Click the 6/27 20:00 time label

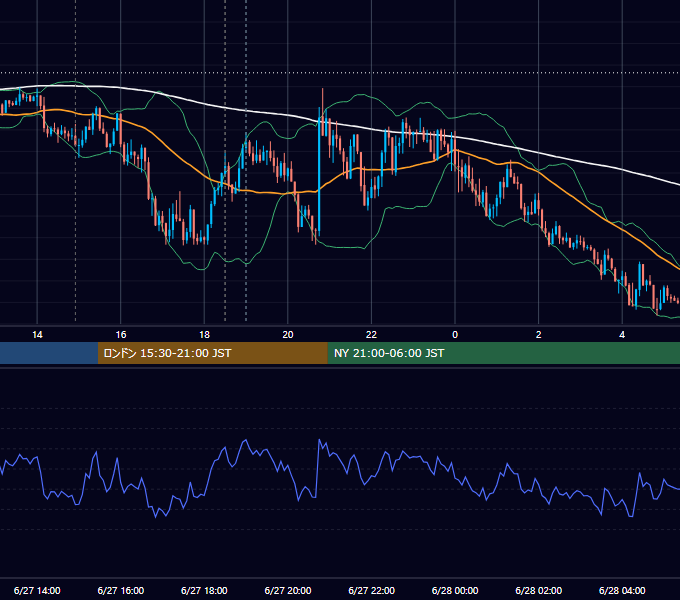(x=288, y=590)
